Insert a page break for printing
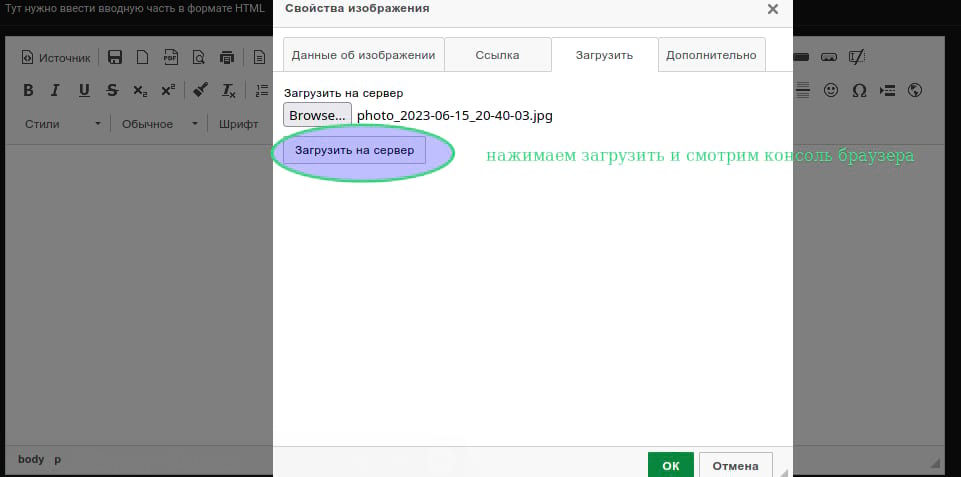This screenshot has height=477, width=961. click(x=887, y=91)
